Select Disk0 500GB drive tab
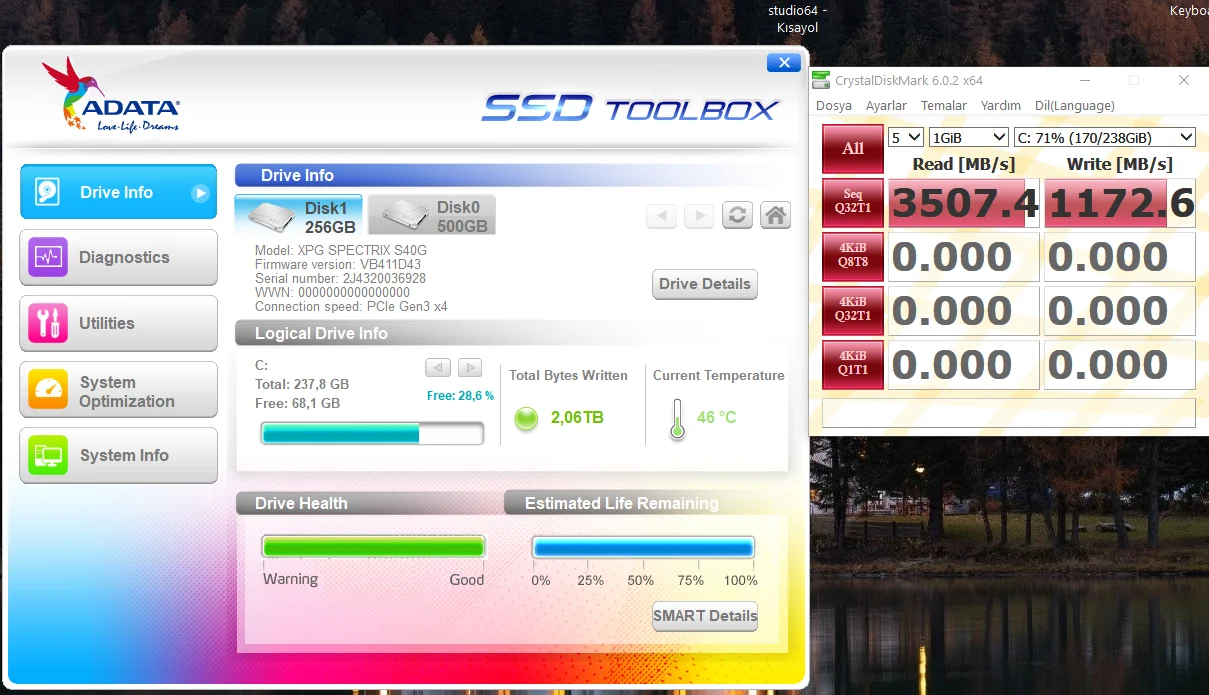 click(432, 216)
